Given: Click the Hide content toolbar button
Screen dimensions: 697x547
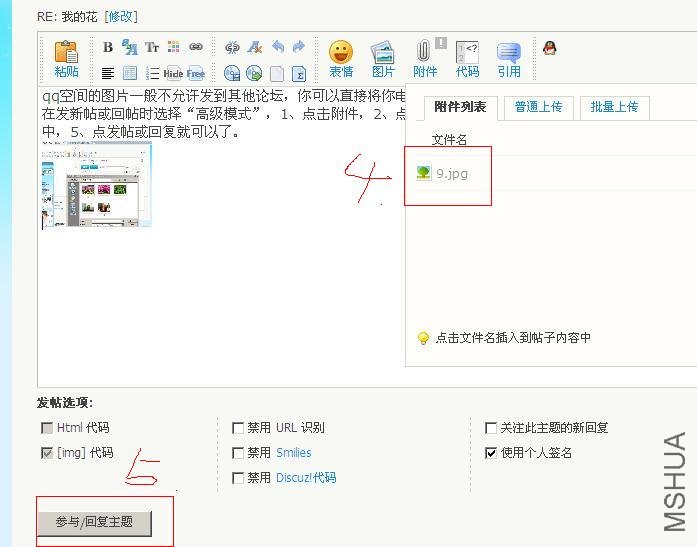Looking at the screenshot, I should [x=173, y=73].
